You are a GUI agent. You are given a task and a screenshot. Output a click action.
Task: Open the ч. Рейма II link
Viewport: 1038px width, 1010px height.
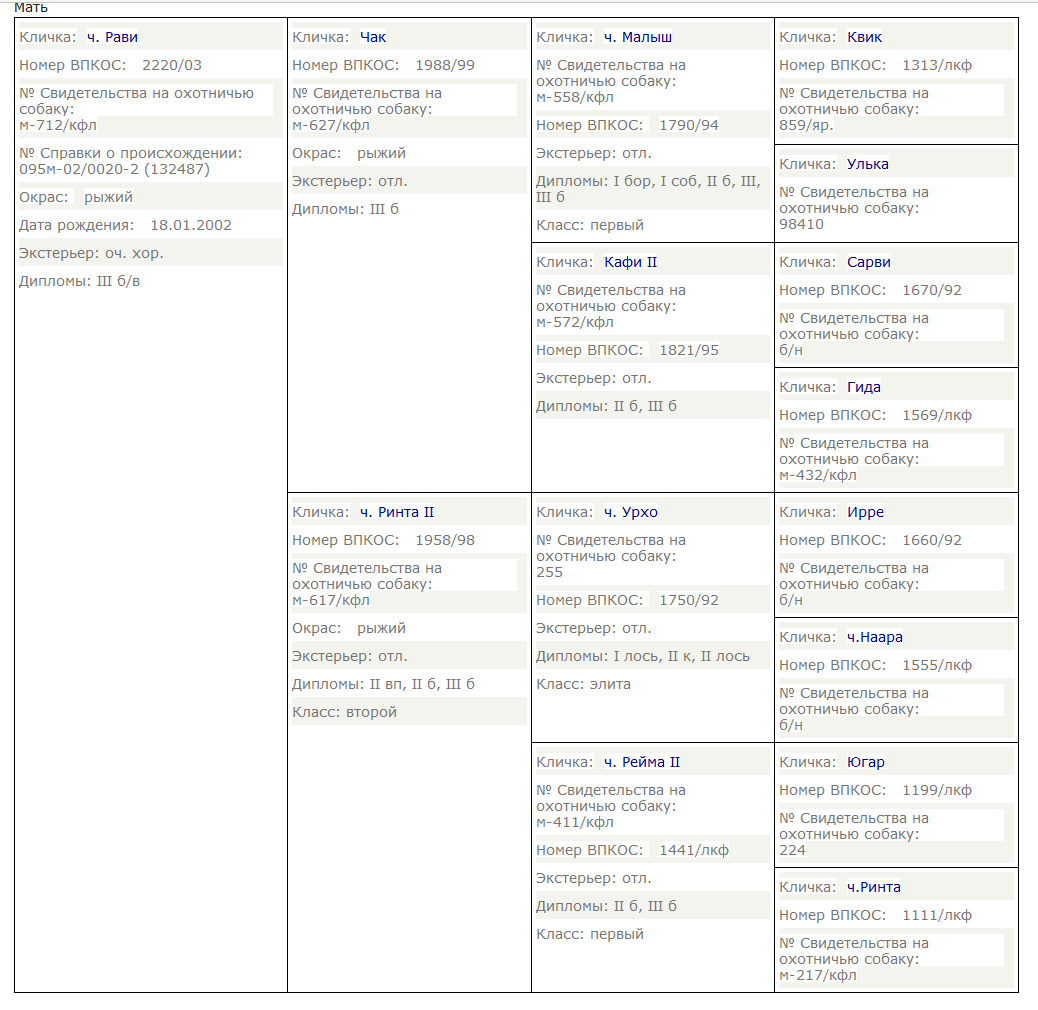tap(641, 762)
